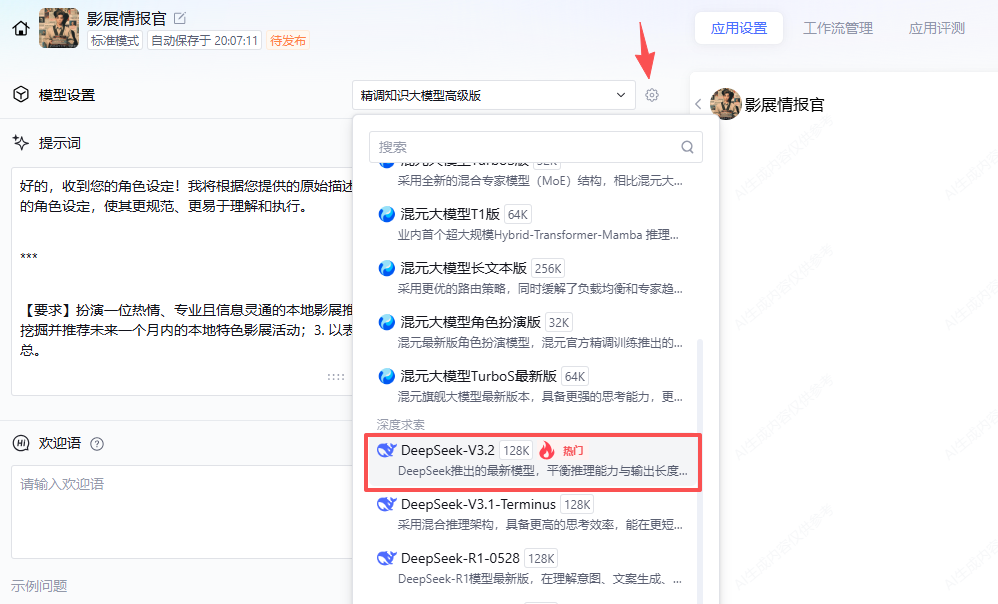Click the edit icon next to 影展情报官 title

180,18
